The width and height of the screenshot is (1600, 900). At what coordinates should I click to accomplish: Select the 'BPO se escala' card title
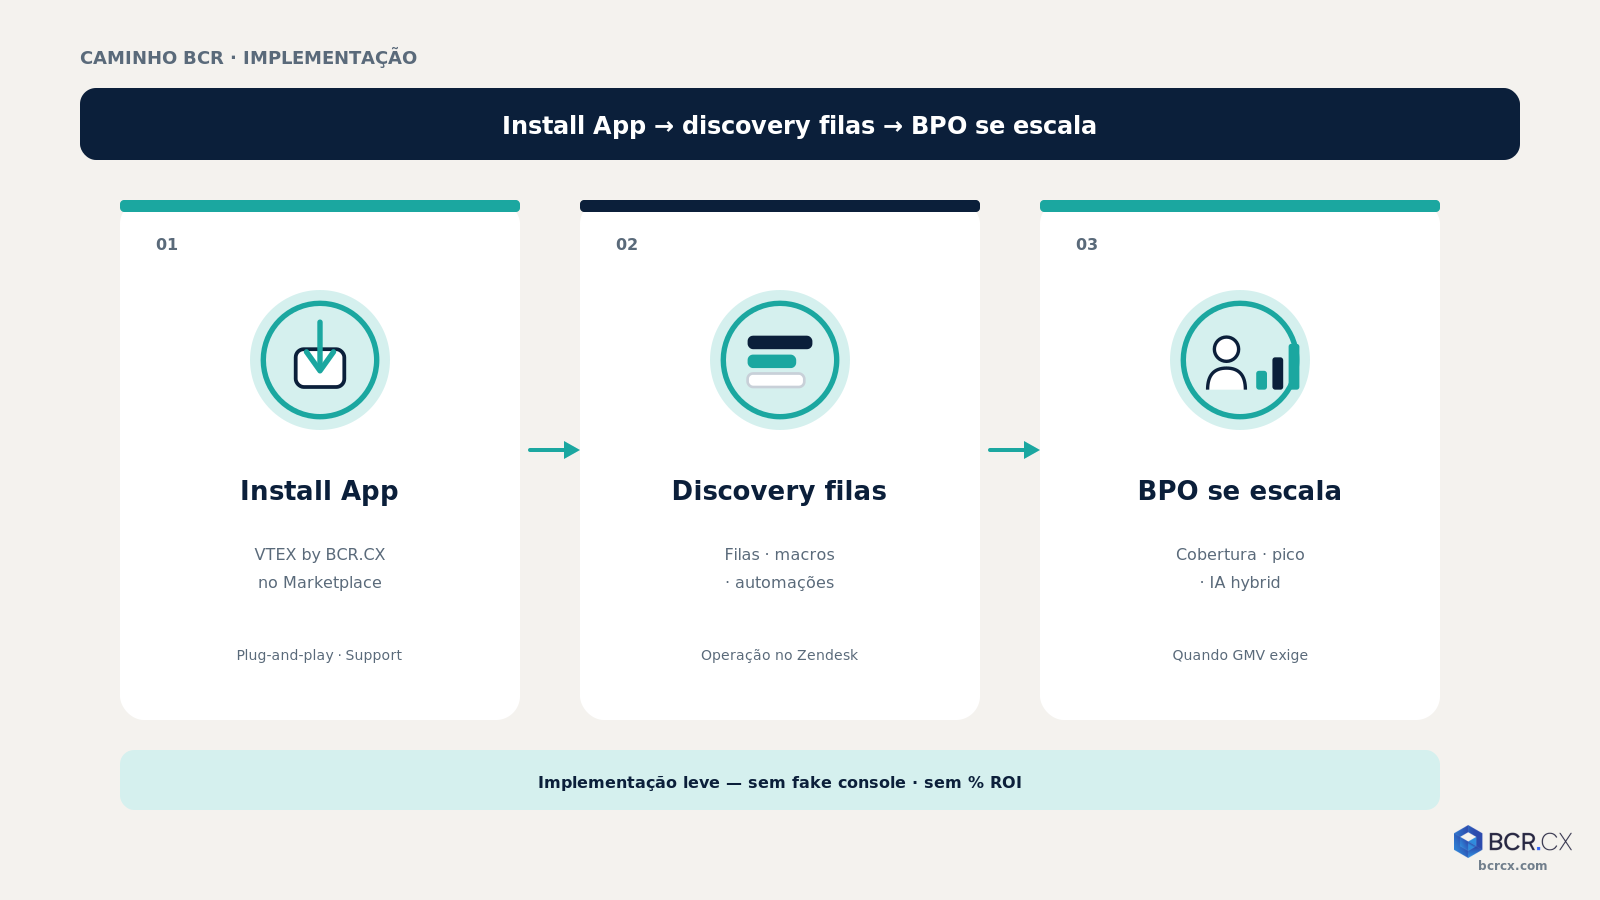pyautogui.click(x=1239, y=491)
